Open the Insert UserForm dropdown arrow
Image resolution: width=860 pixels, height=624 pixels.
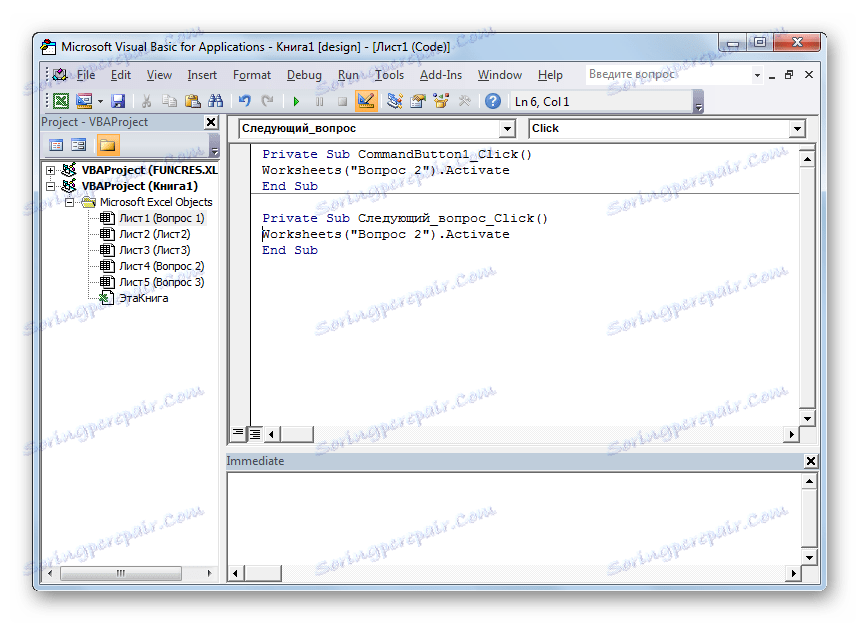[x=100, y=101]
